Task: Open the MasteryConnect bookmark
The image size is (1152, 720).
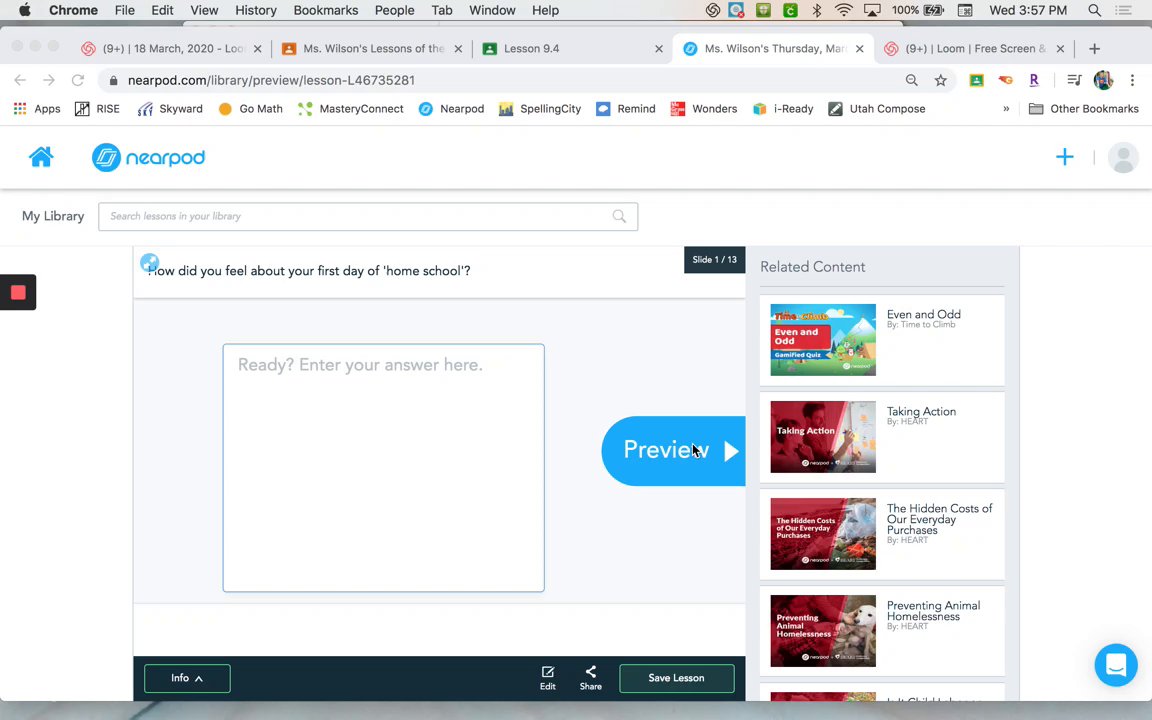Action: 351,109
